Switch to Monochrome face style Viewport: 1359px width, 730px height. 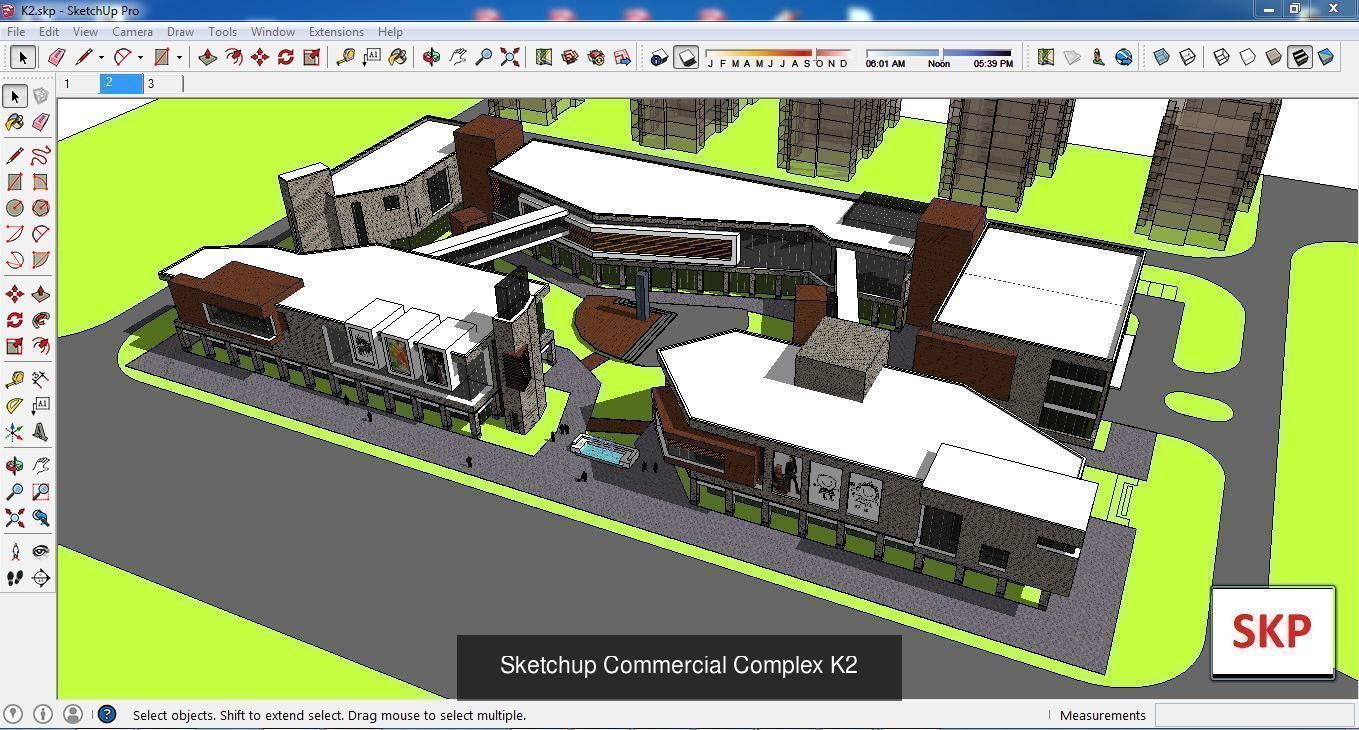[x=1326, y=57]
